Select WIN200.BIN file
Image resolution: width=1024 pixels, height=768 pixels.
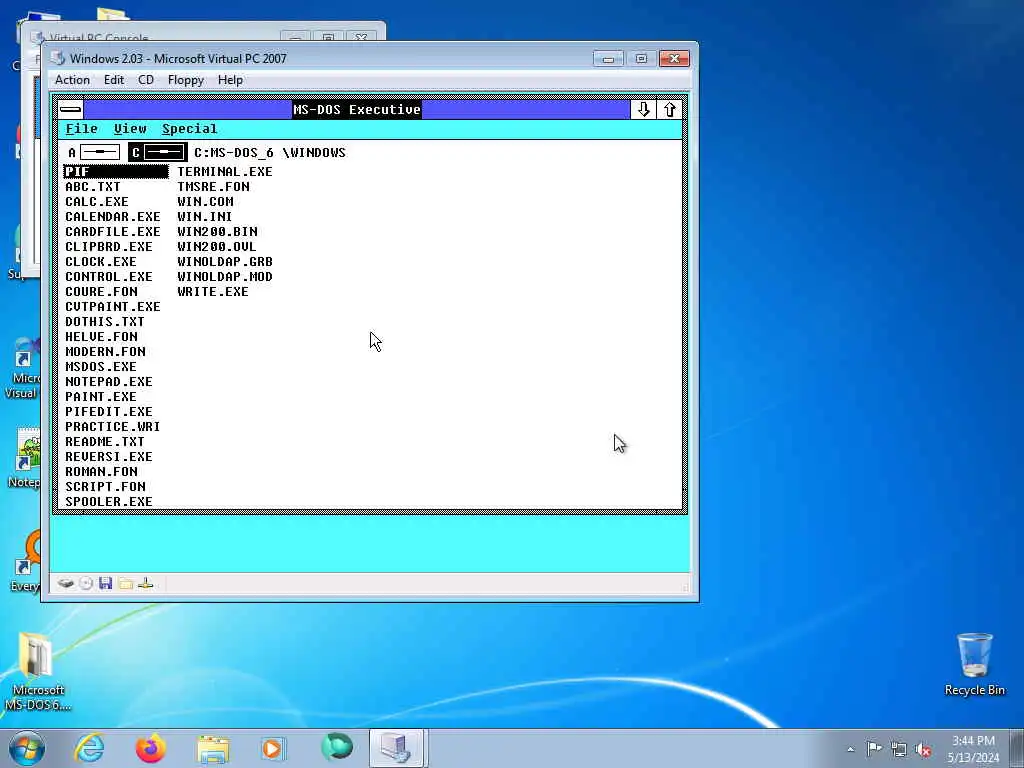click(217, 232)
